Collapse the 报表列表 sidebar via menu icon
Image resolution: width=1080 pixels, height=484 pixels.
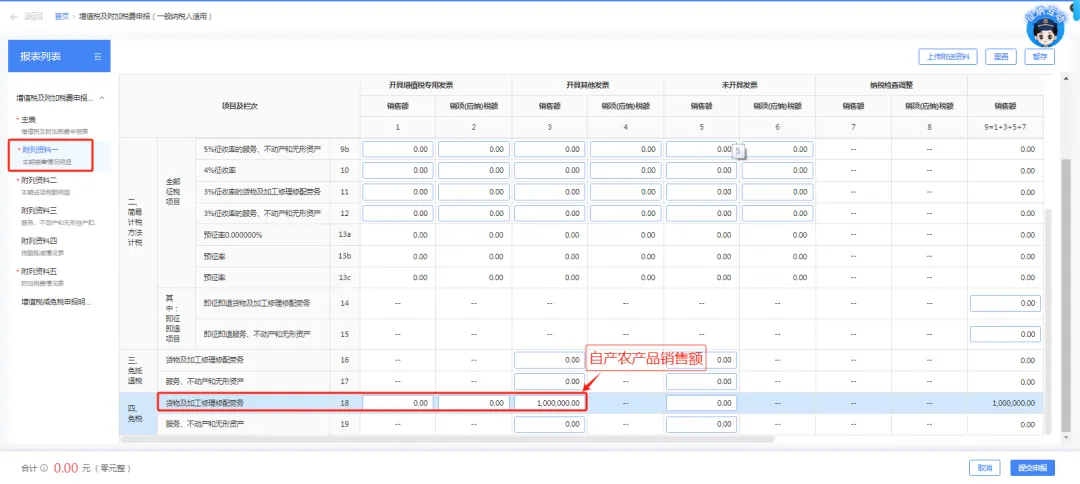pos(97,57)
